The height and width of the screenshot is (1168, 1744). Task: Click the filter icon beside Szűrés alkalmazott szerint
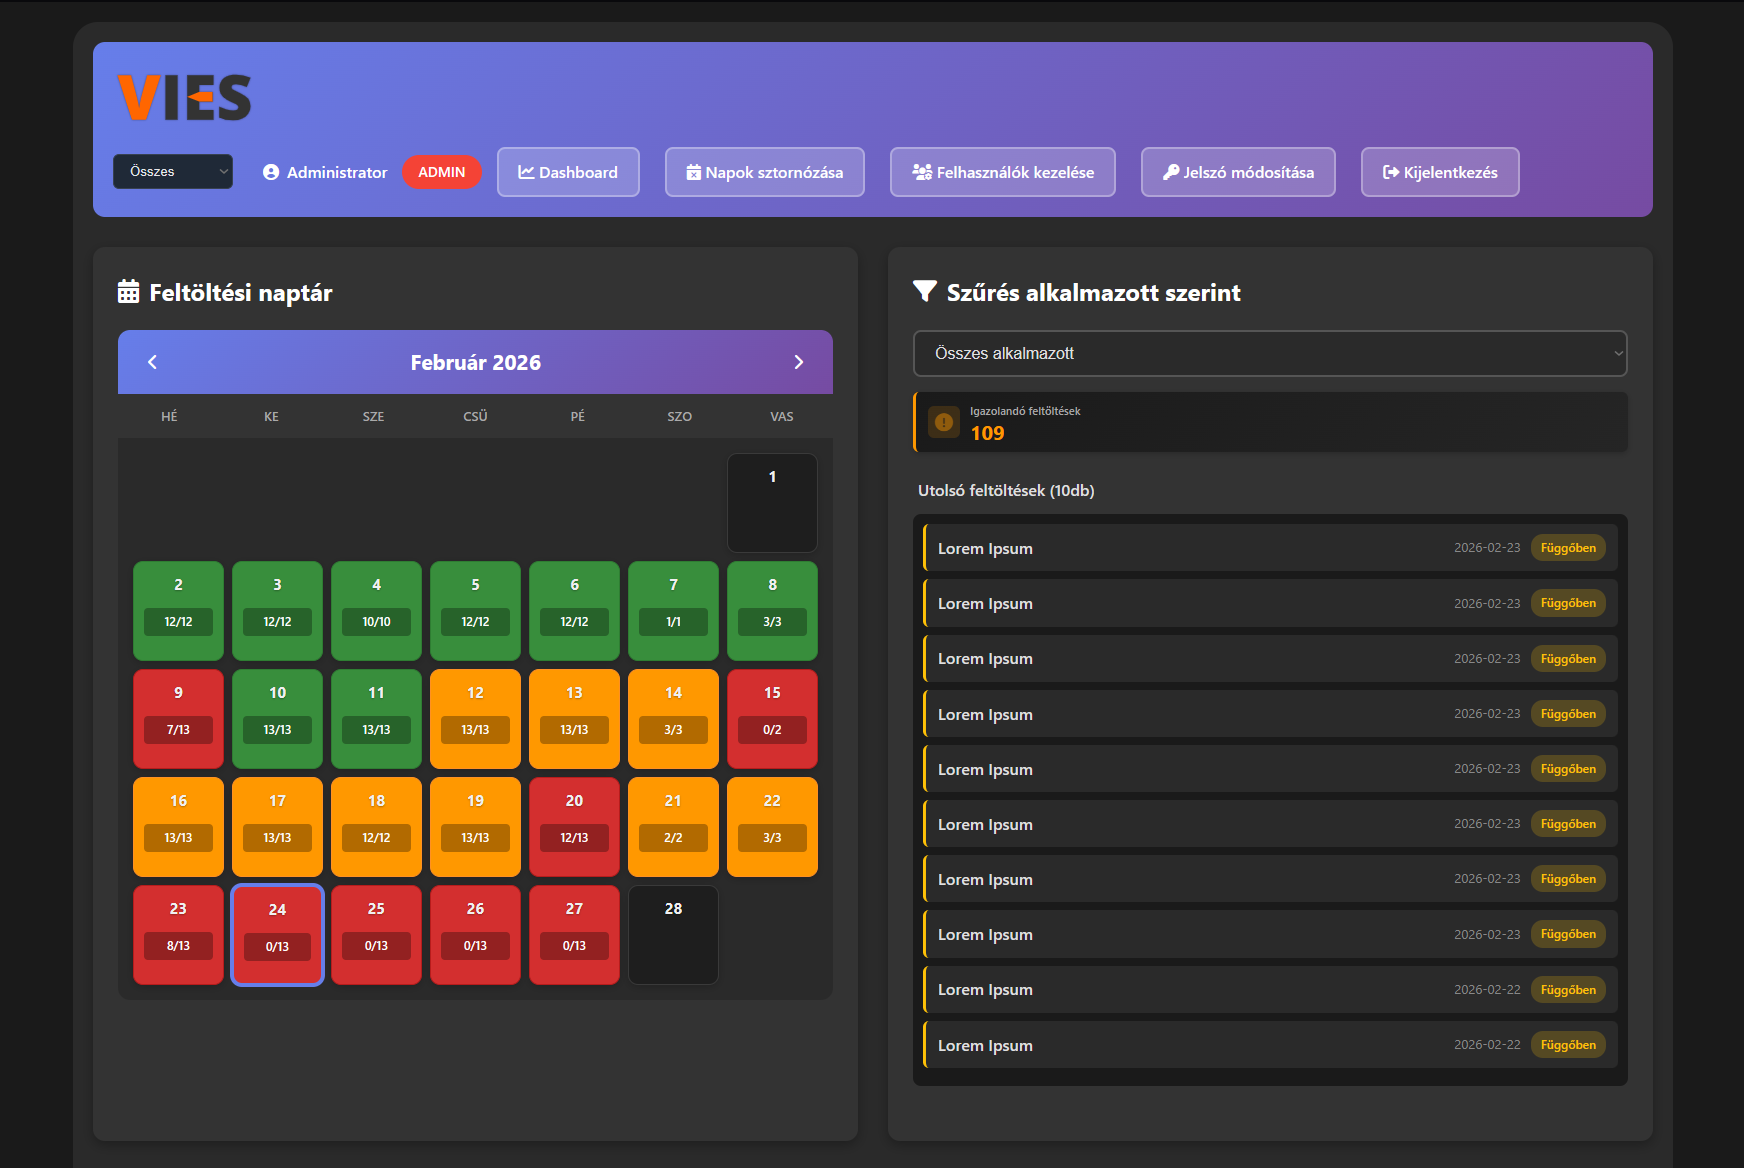[923, 292]
